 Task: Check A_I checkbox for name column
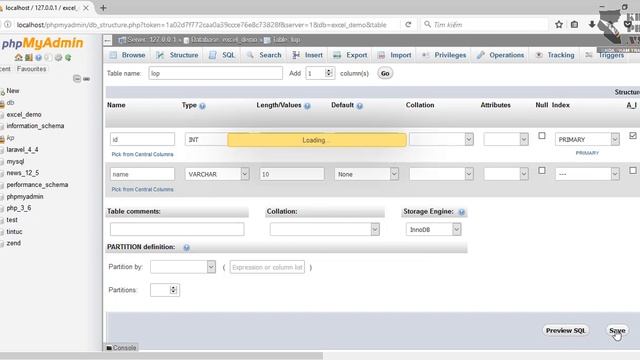(633, 170)
